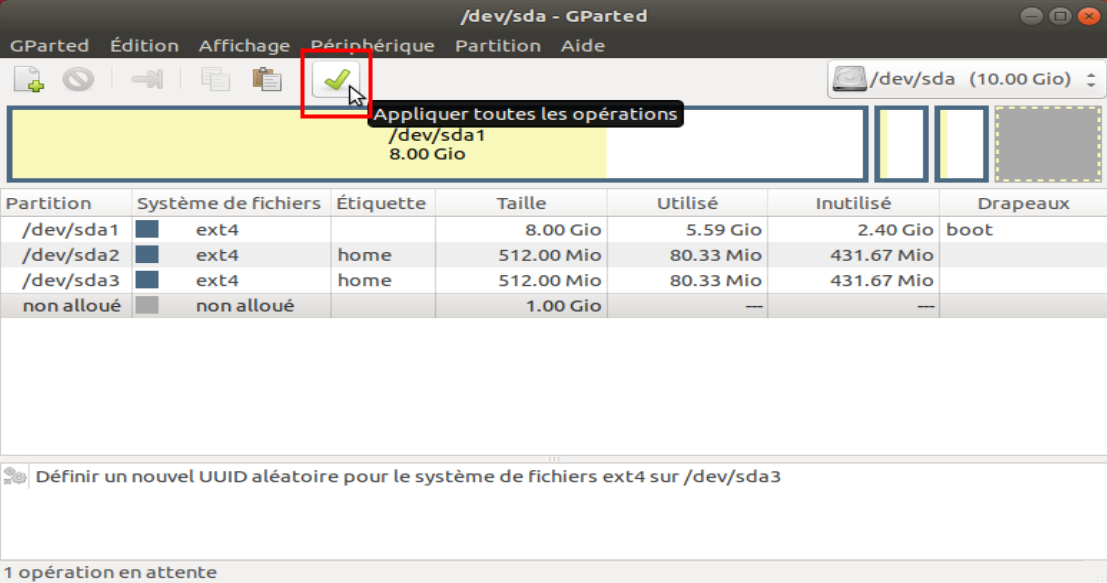
Task: Open the Aide menu
Action: (582, 46)
